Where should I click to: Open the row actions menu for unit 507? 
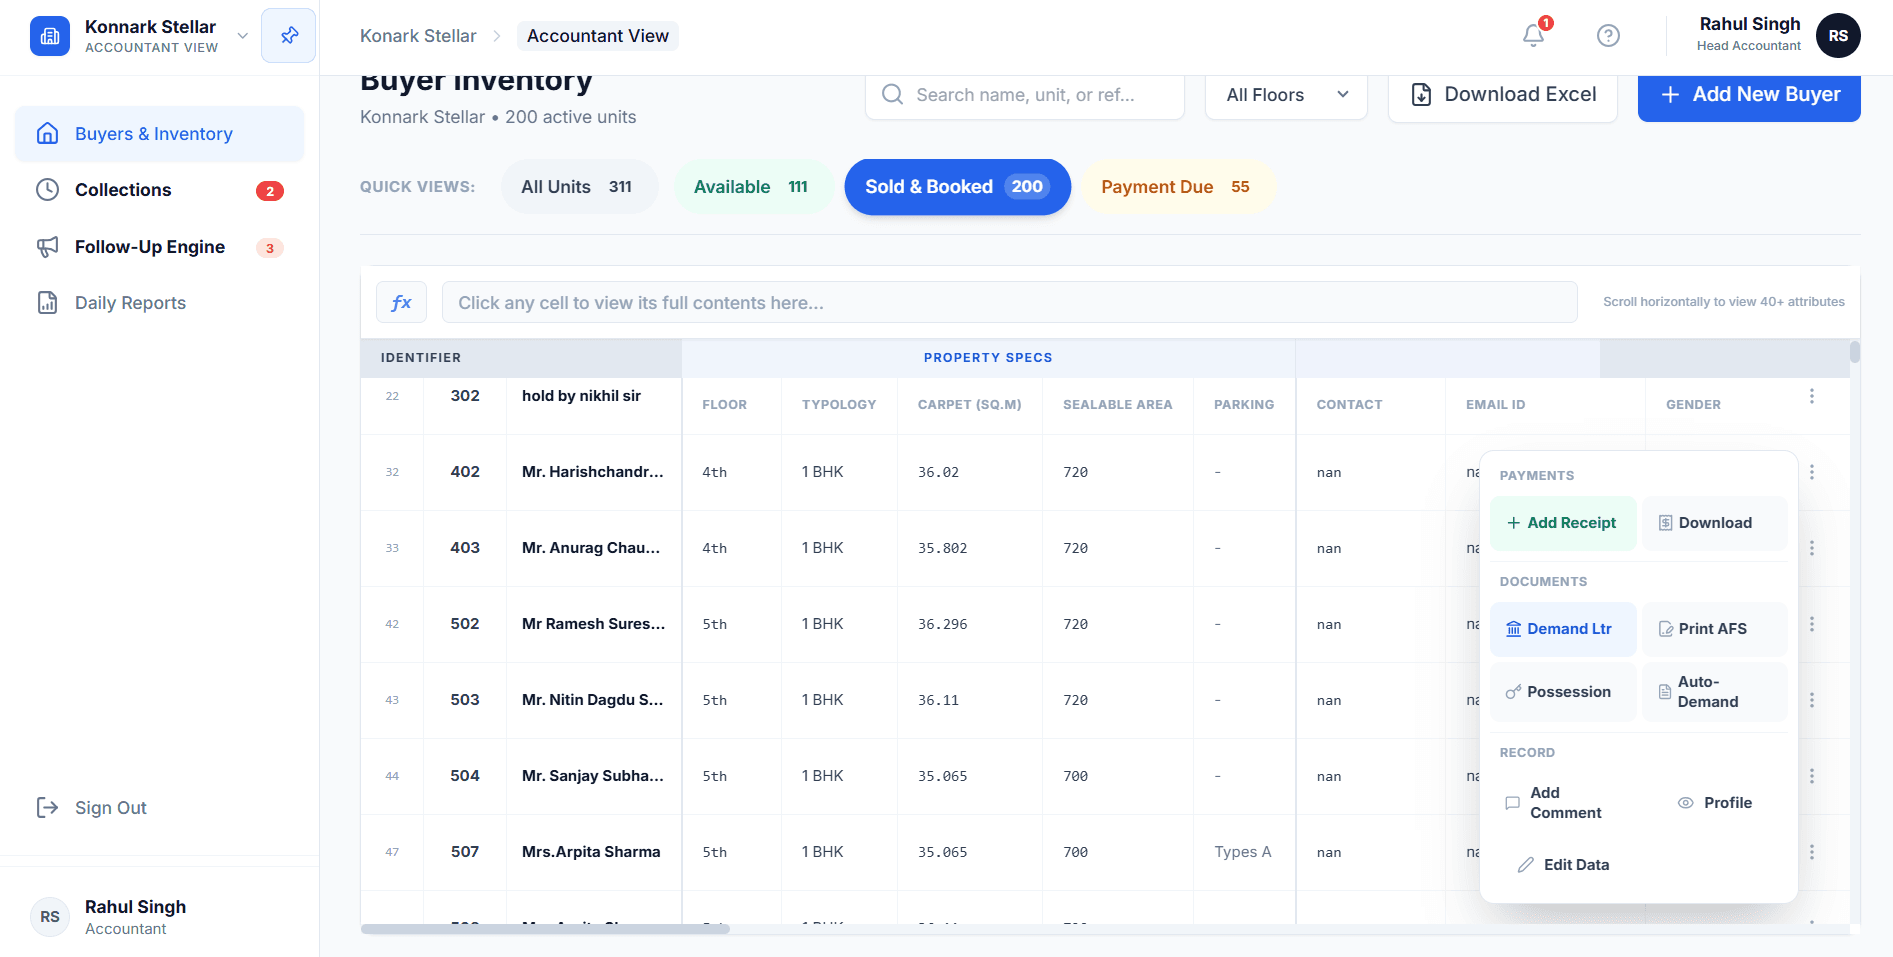[x=1812, y=852]
